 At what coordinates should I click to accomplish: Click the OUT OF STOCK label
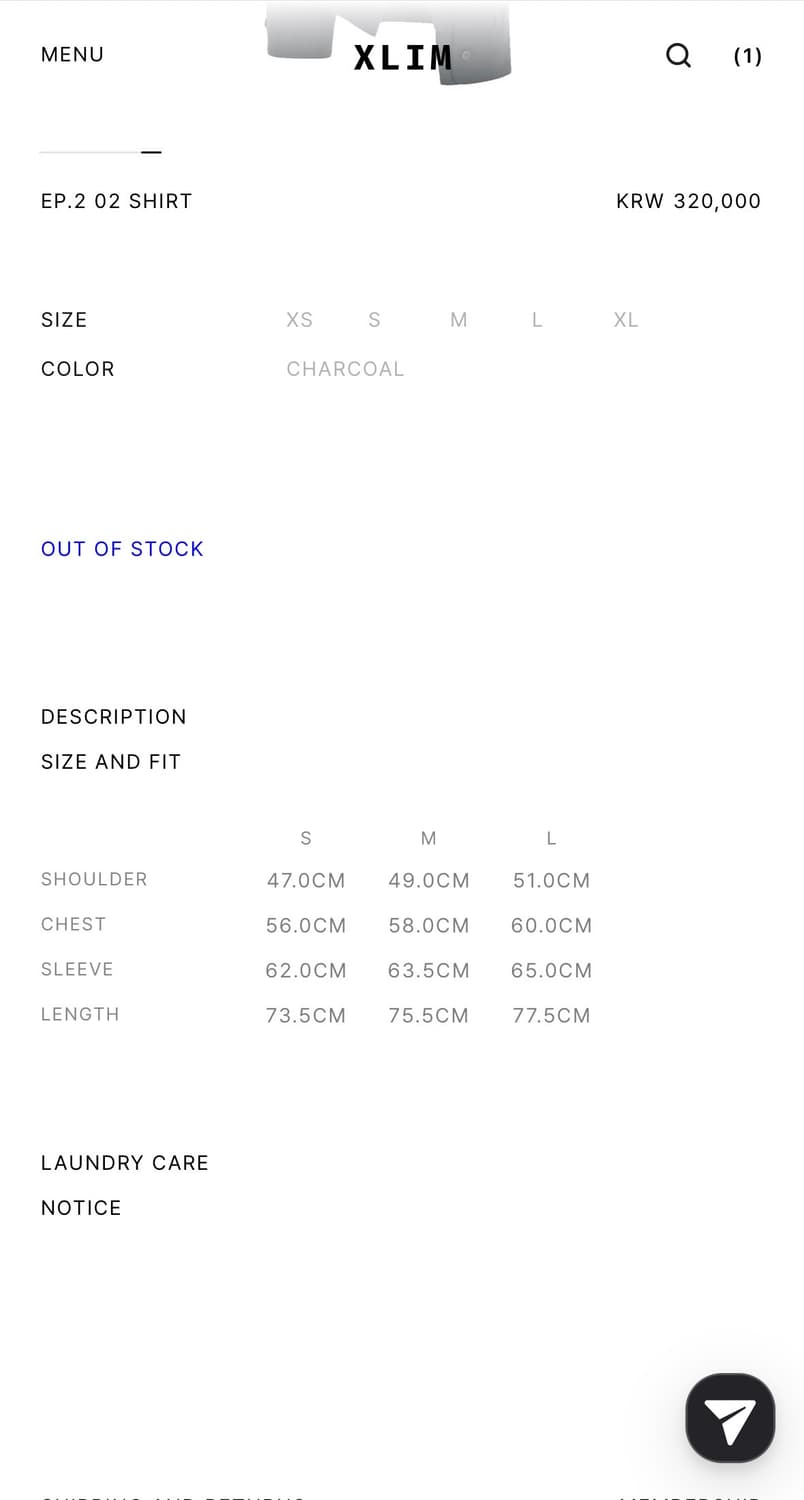point(122,549)
